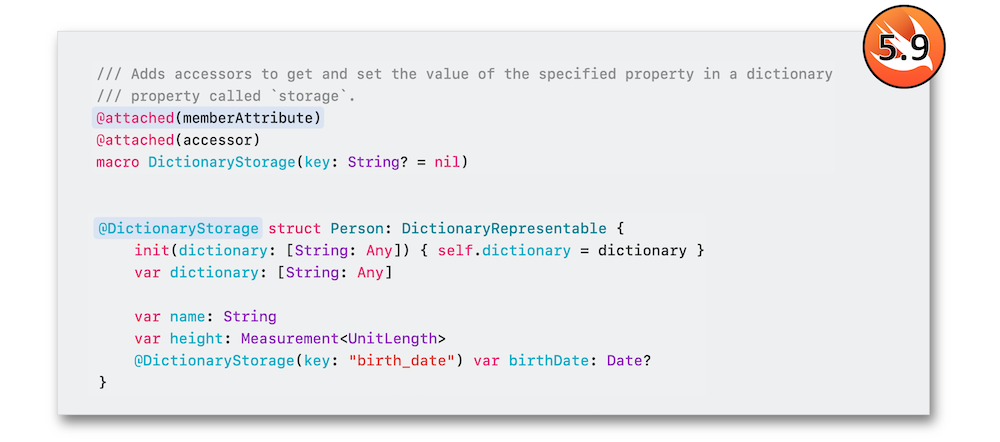Click the DictionaryStorage macro name declaration

[221, 162]
